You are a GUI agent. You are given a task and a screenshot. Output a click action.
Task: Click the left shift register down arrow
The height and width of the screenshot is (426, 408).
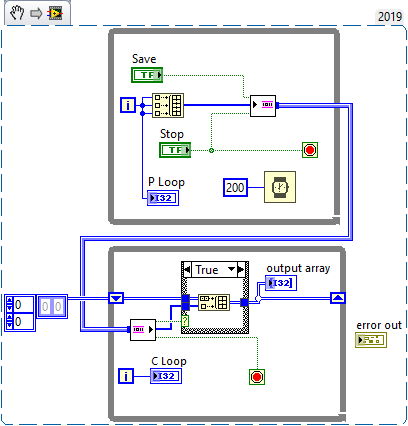point(116,298)
